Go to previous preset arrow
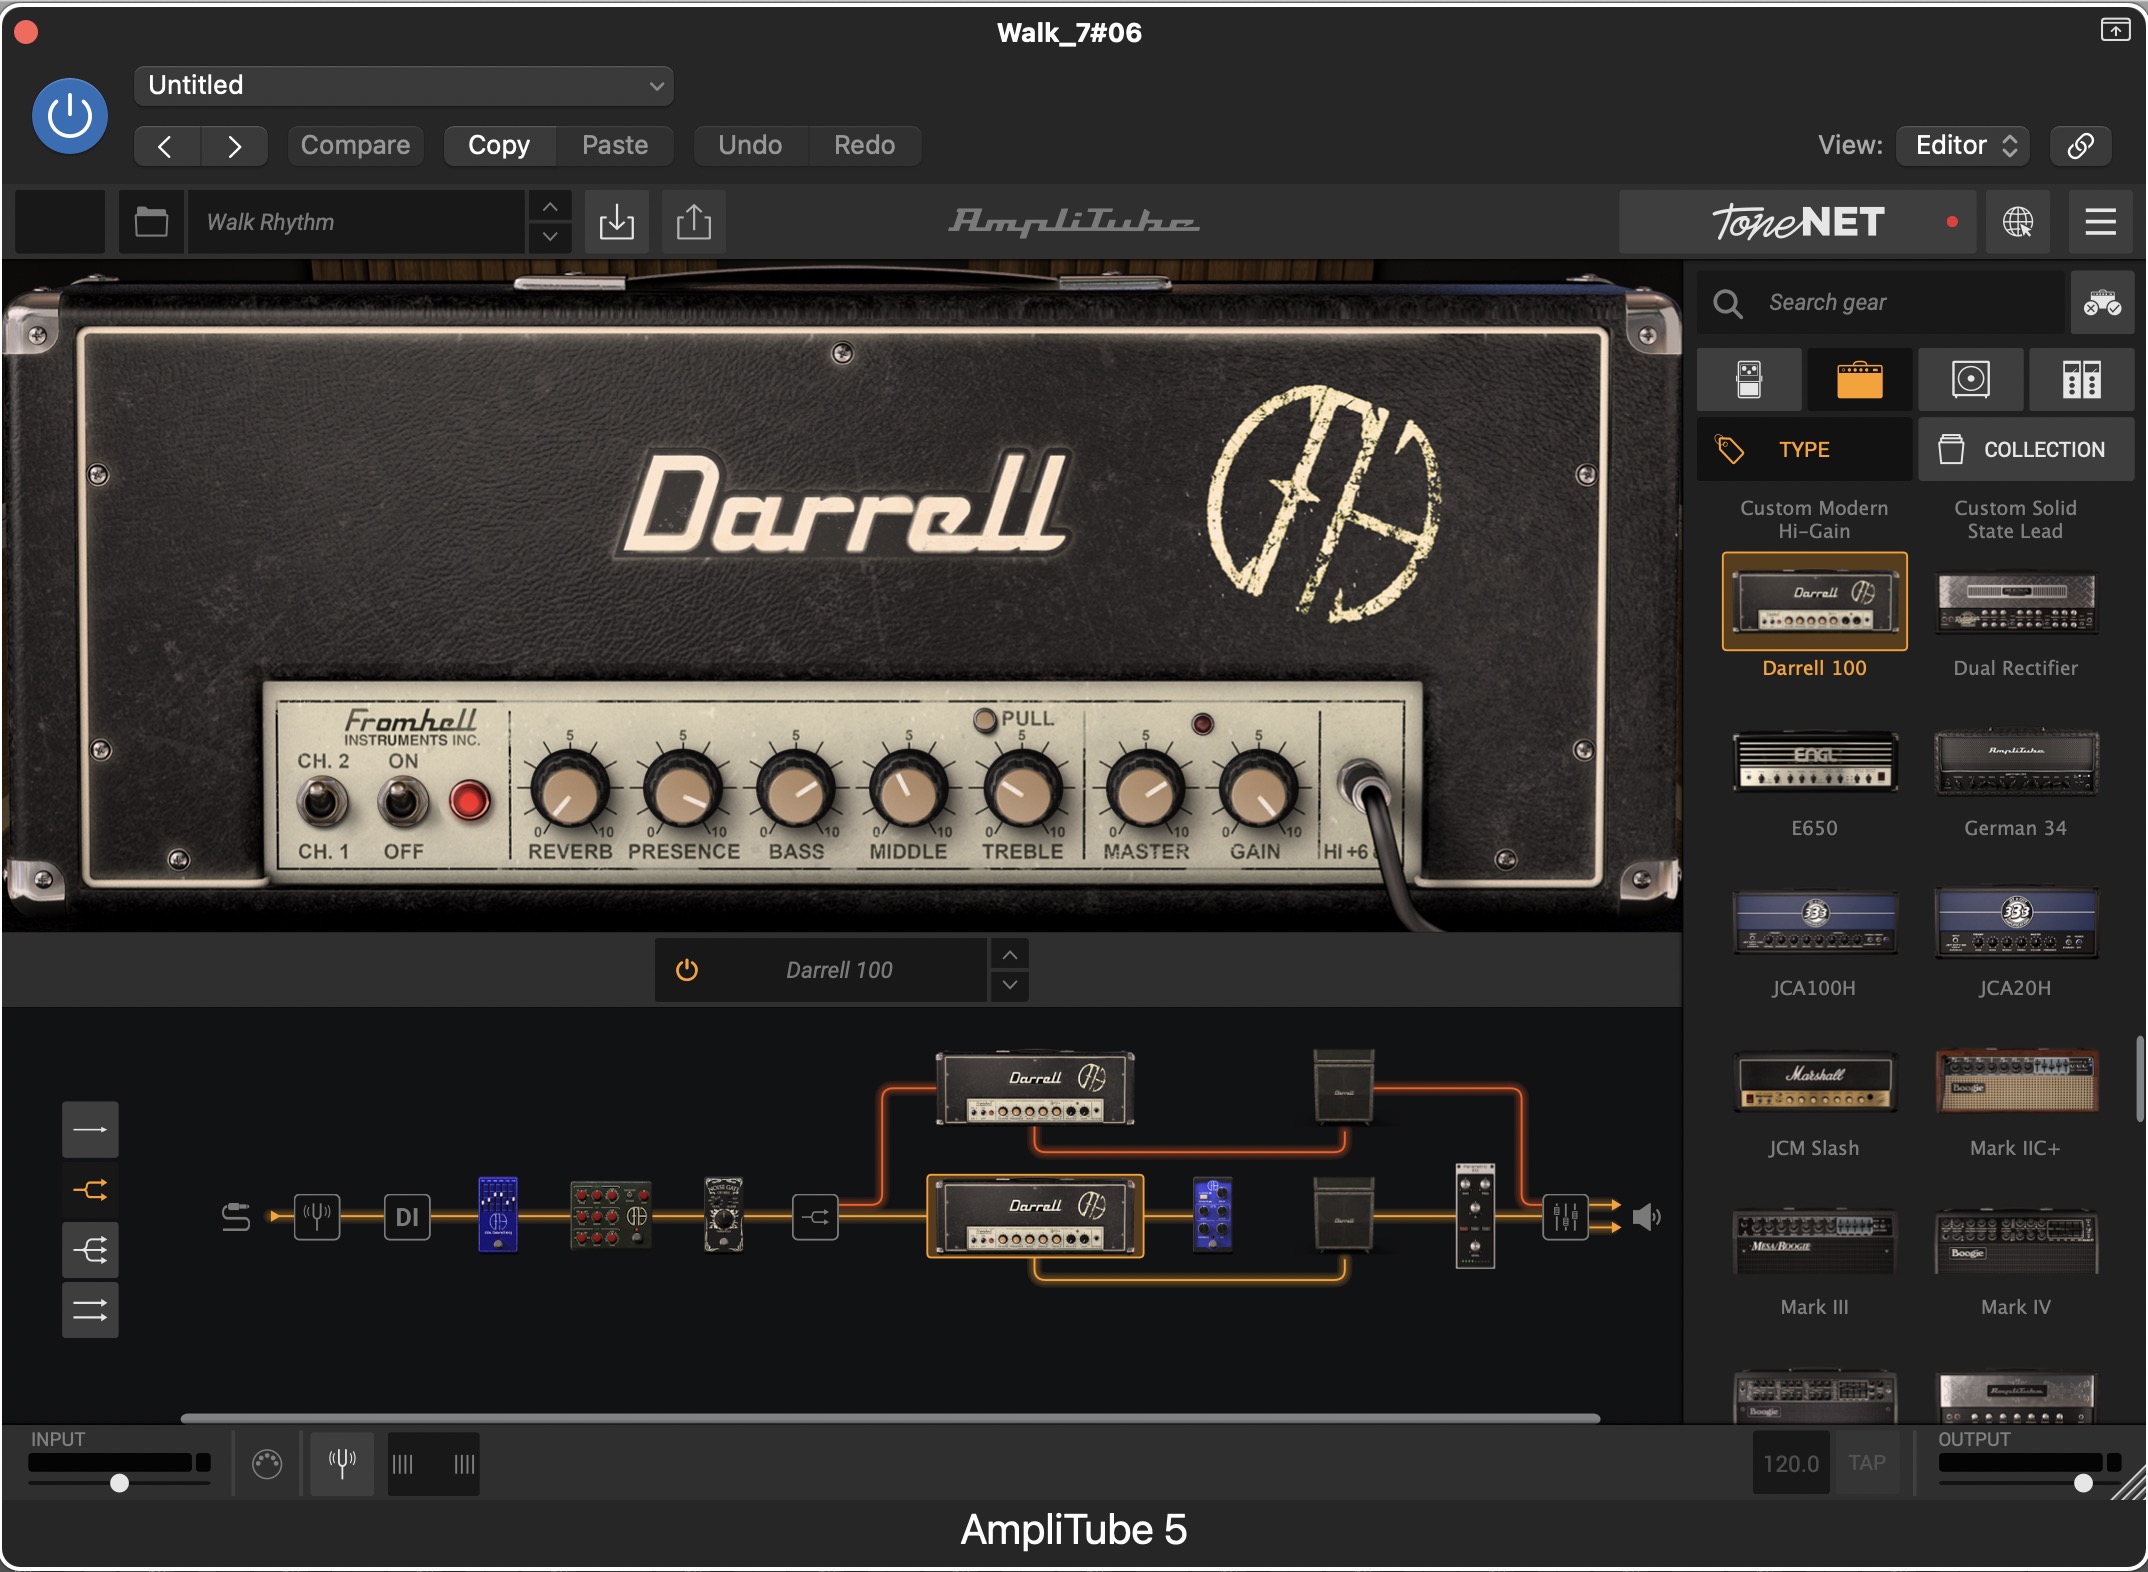This screenshot has width=2148, height=1572. click(166, 146)
